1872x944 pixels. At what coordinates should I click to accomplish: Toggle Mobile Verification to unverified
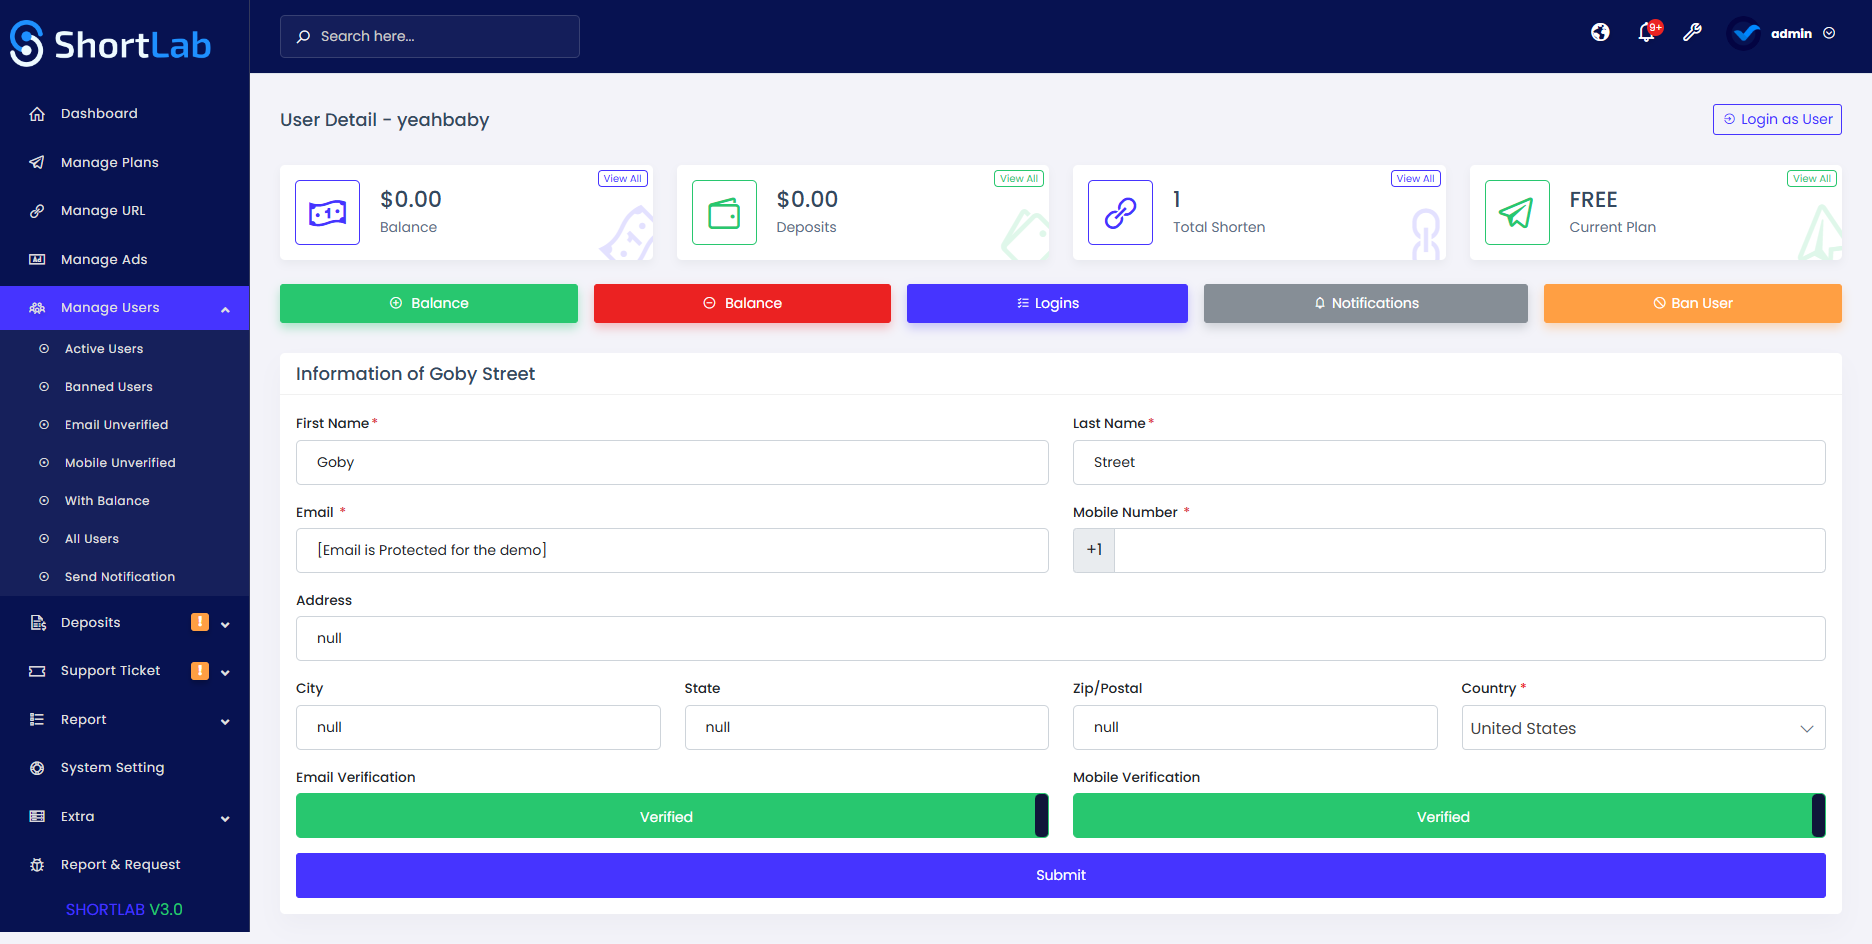coord(1443,816)
